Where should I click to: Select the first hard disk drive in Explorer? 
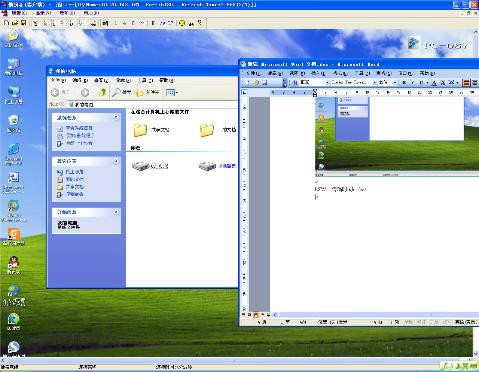(140, 166)
